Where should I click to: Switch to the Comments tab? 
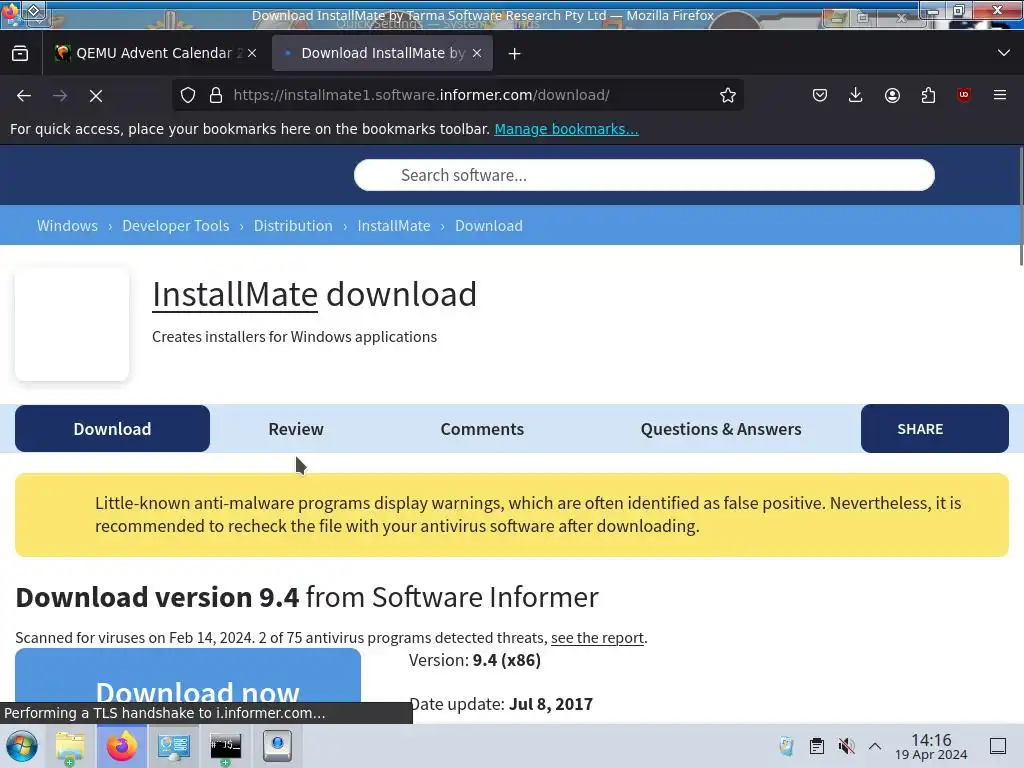click(482, 429)
